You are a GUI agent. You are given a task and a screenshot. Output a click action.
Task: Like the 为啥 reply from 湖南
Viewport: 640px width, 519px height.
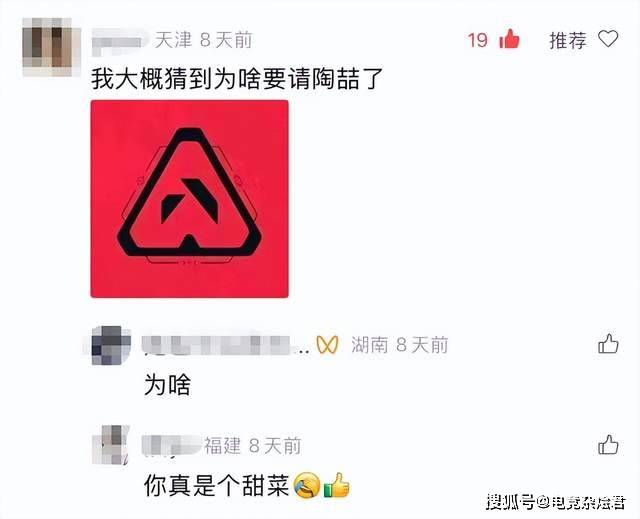point(608,344)
